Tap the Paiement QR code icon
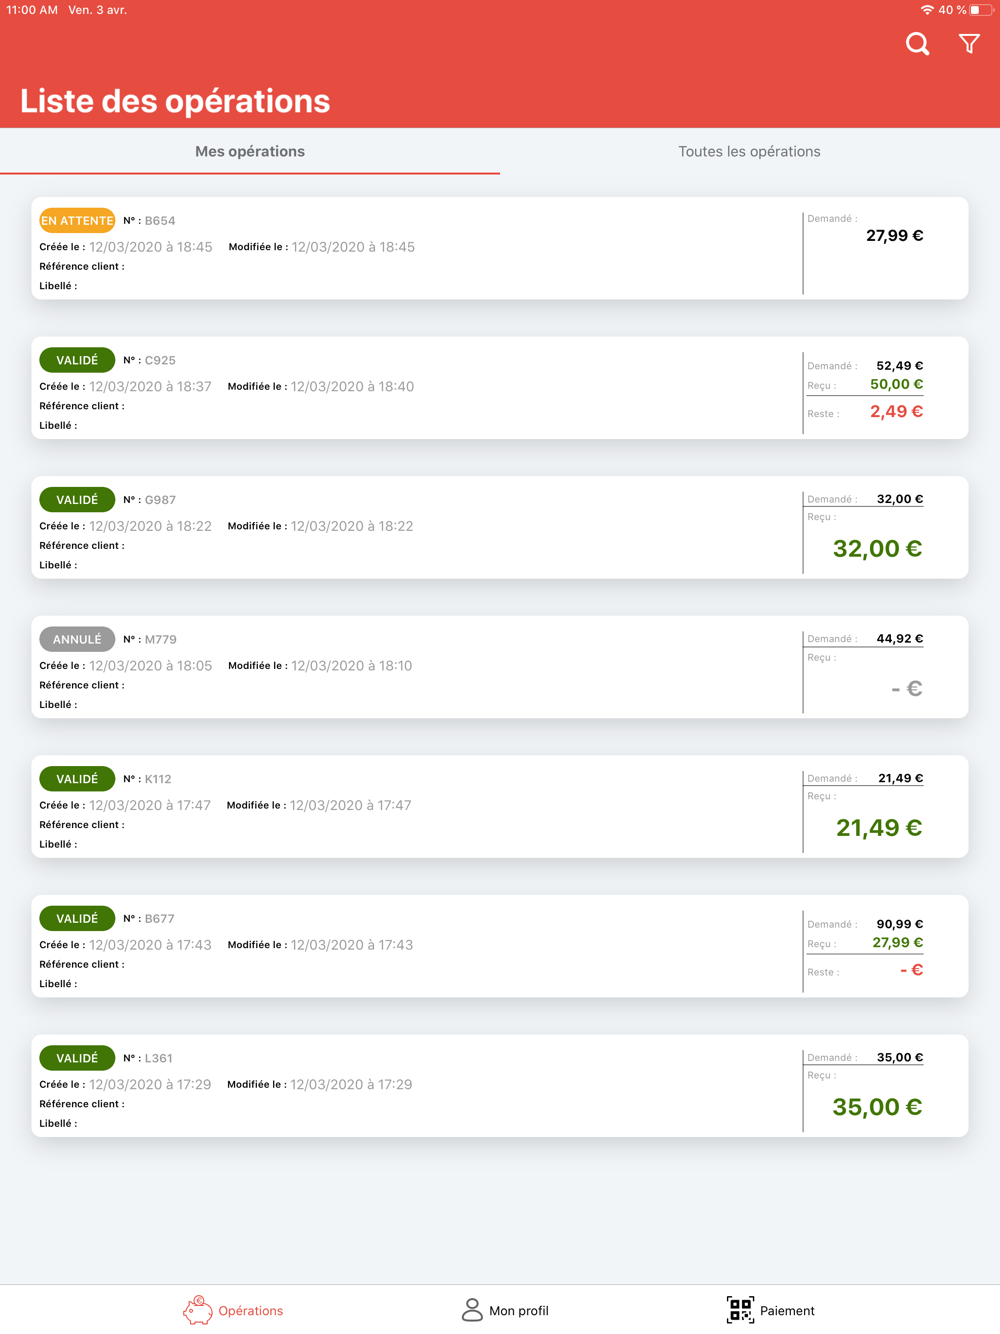The width and height of the screenshot is (1000, 1334). [740, 1310]
